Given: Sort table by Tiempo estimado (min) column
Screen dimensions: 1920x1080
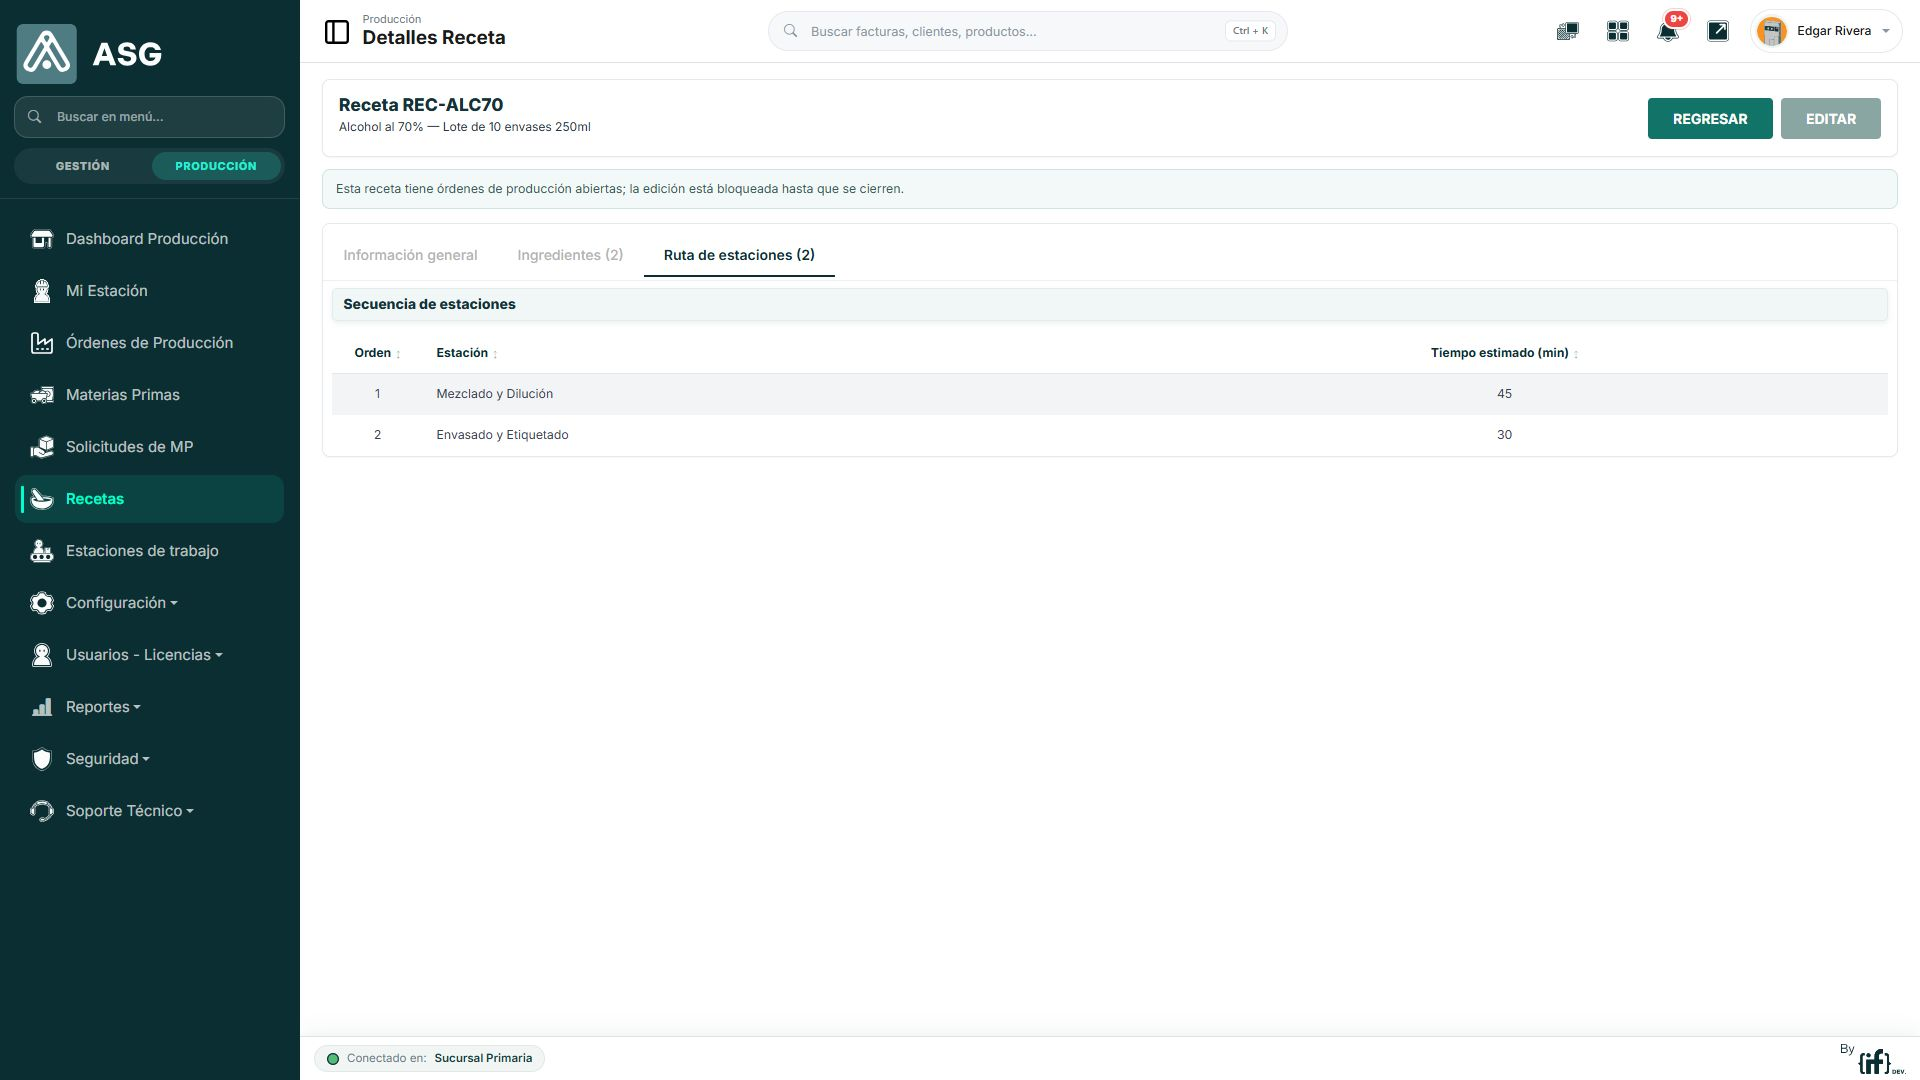Looking at the screenshot, I should pos(1504,353).
